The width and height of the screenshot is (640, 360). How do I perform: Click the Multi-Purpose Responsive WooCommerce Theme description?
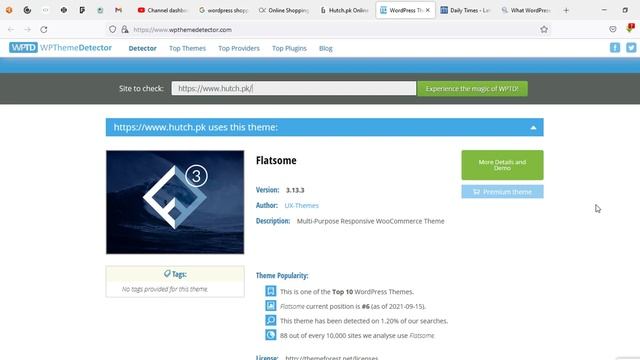tap(370, 221)
